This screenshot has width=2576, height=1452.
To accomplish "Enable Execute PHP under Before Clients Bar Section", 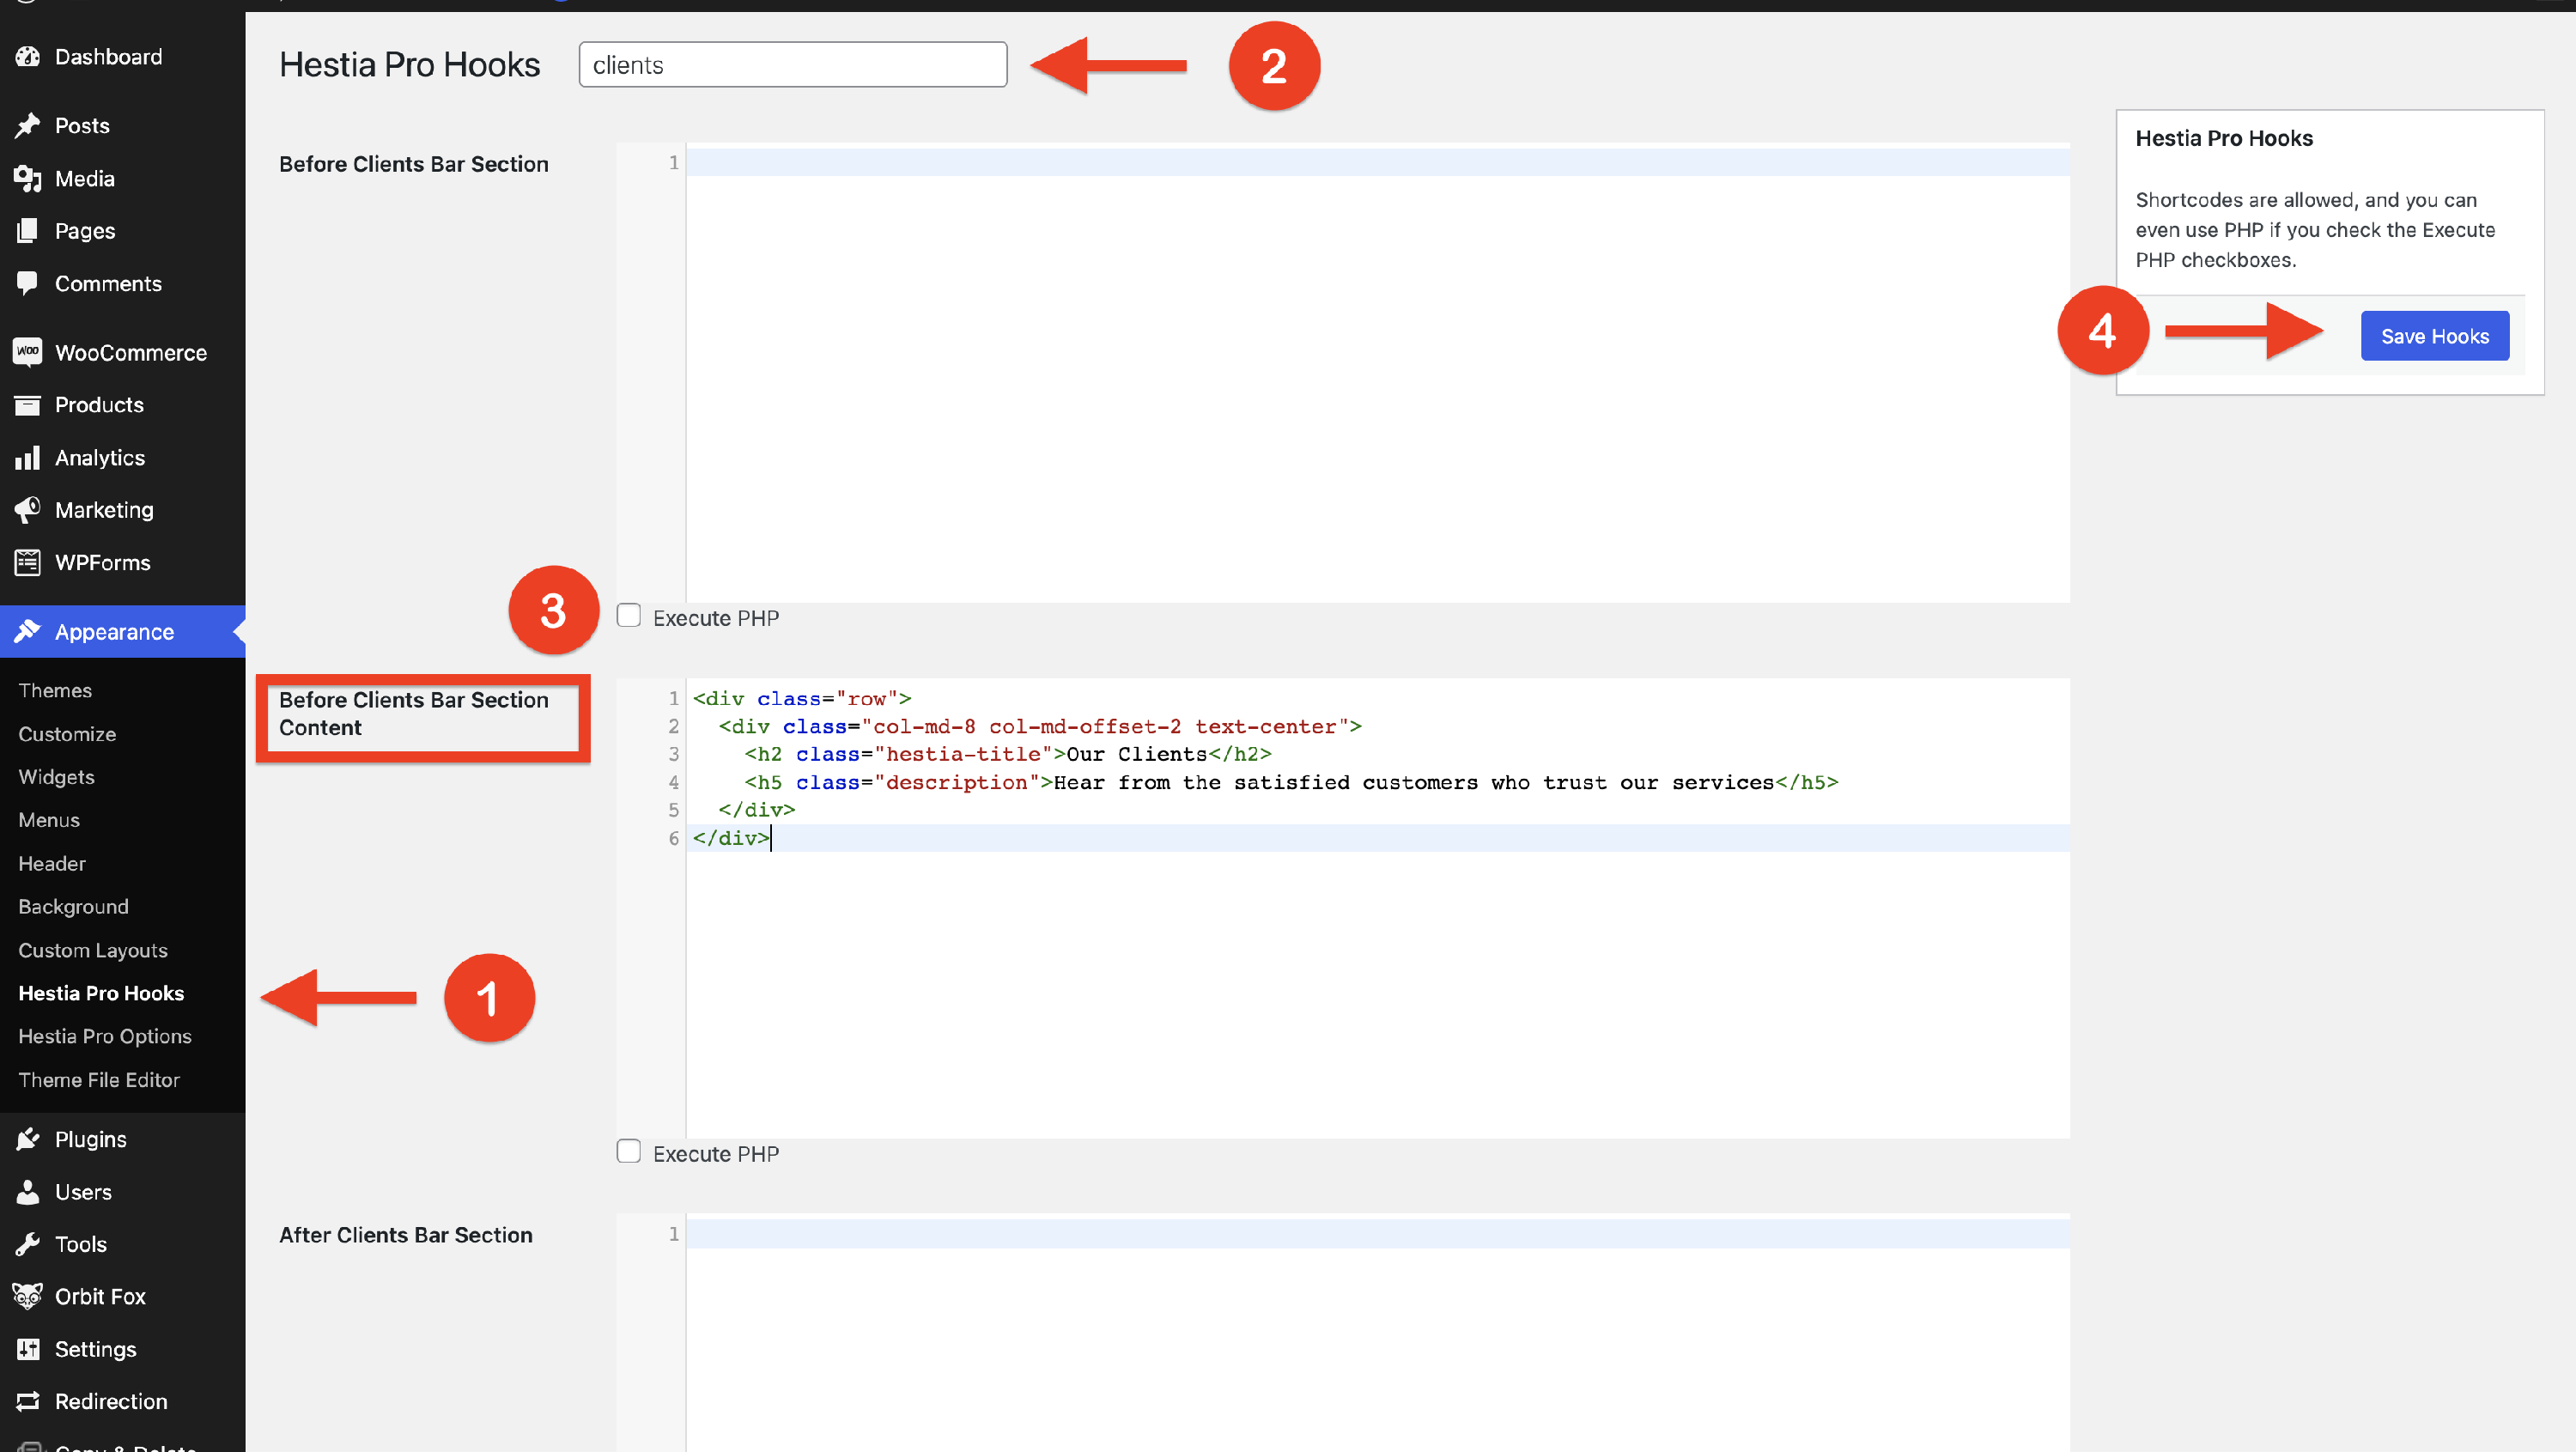I will [x=628, y=616].
